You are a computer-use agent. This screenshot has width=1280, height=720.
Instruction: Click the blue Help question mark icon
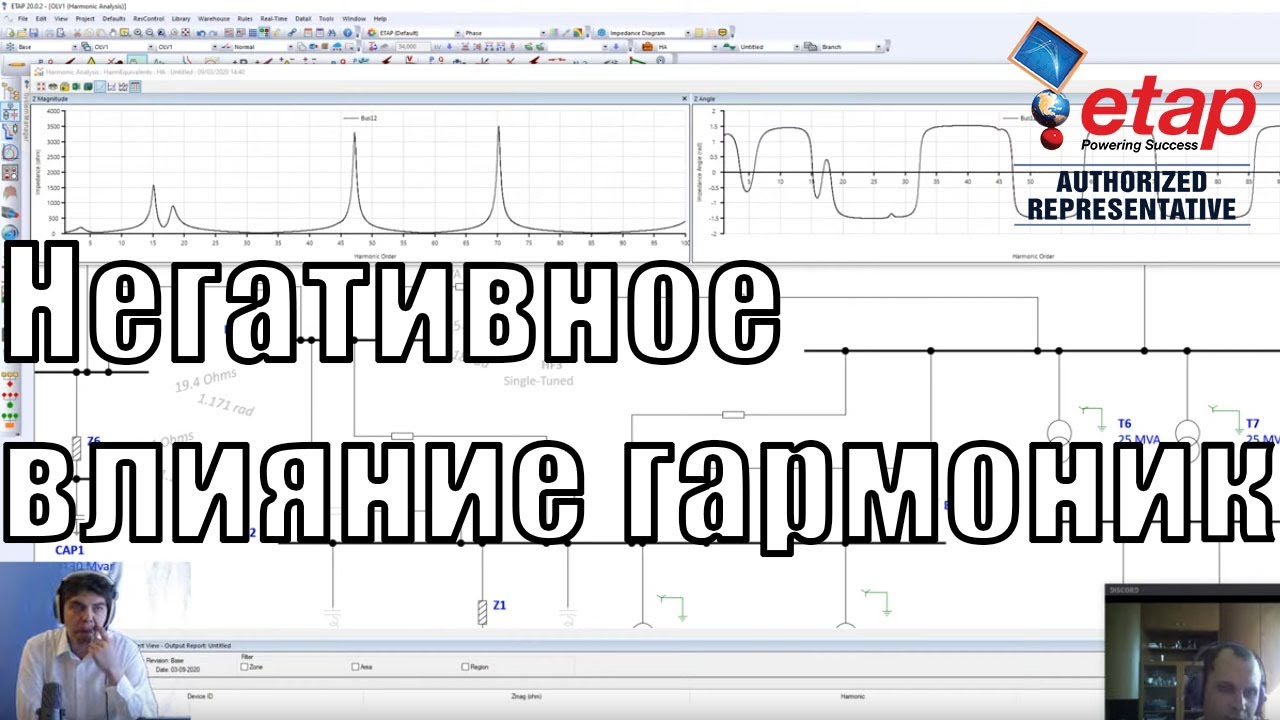click(x=347, y=32)
